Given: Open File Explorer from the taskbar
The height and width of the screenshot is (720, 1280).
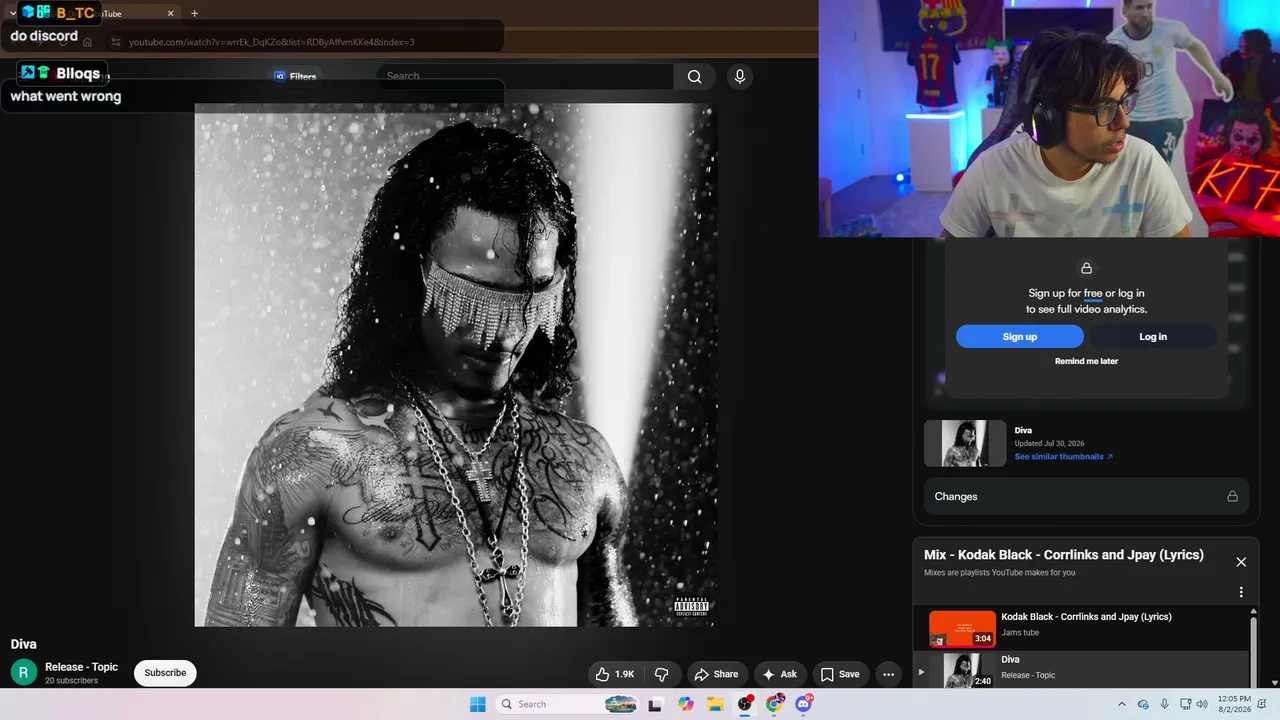Looking at the screenshot, I should point(716,704).
